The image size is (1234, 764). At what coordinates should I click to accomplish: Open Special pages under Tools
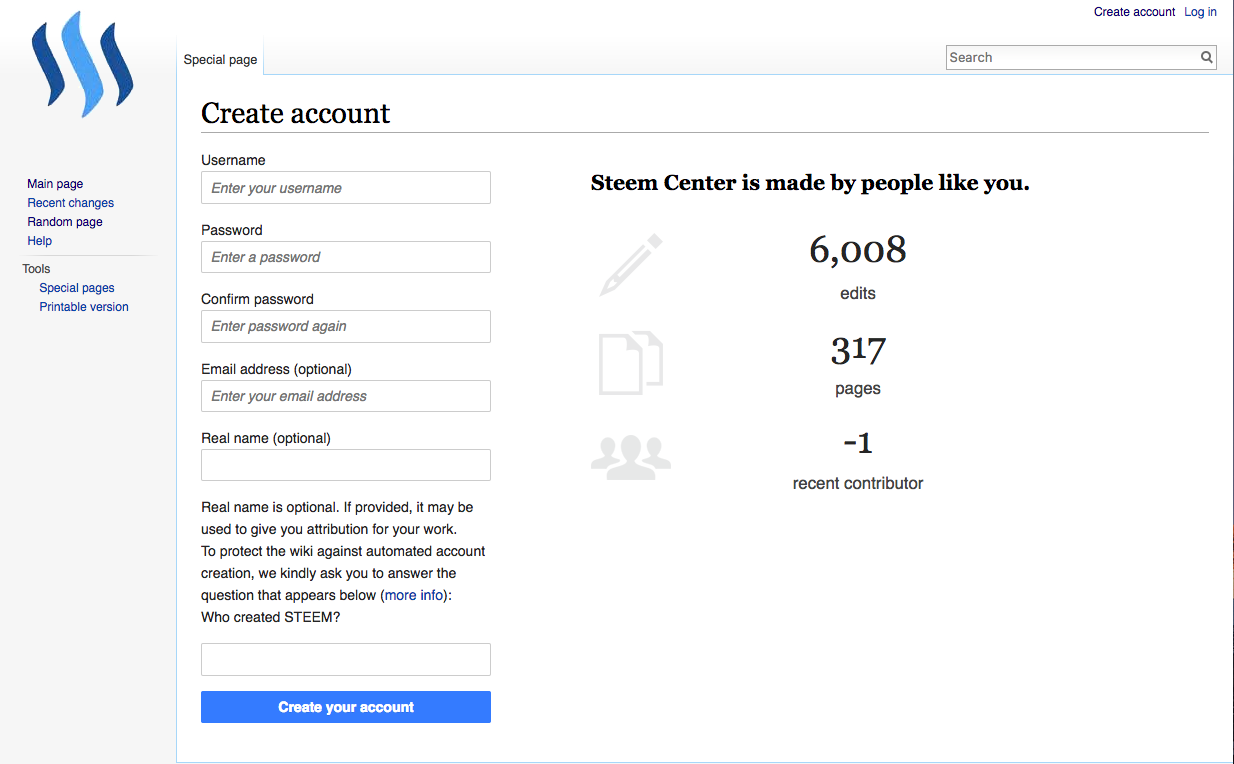(x=77, y=288)
